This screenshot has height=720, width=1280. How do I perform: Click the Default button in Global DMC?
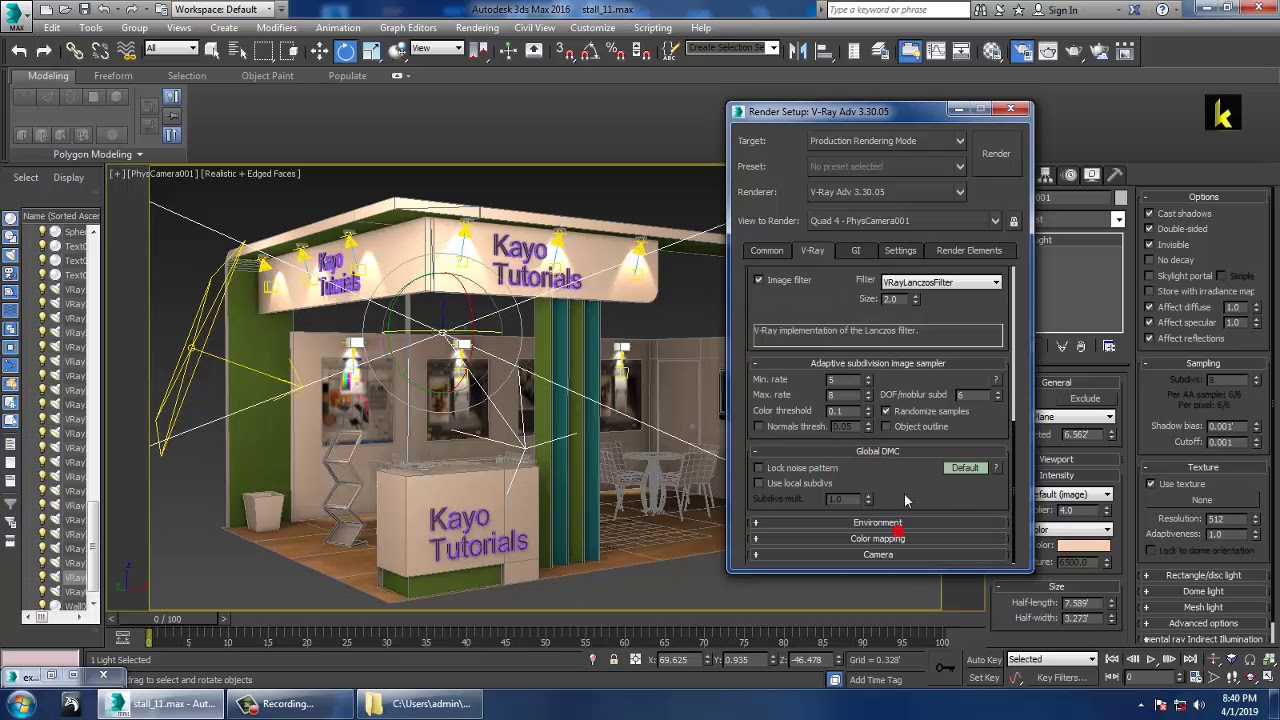(x=965, y=468)
